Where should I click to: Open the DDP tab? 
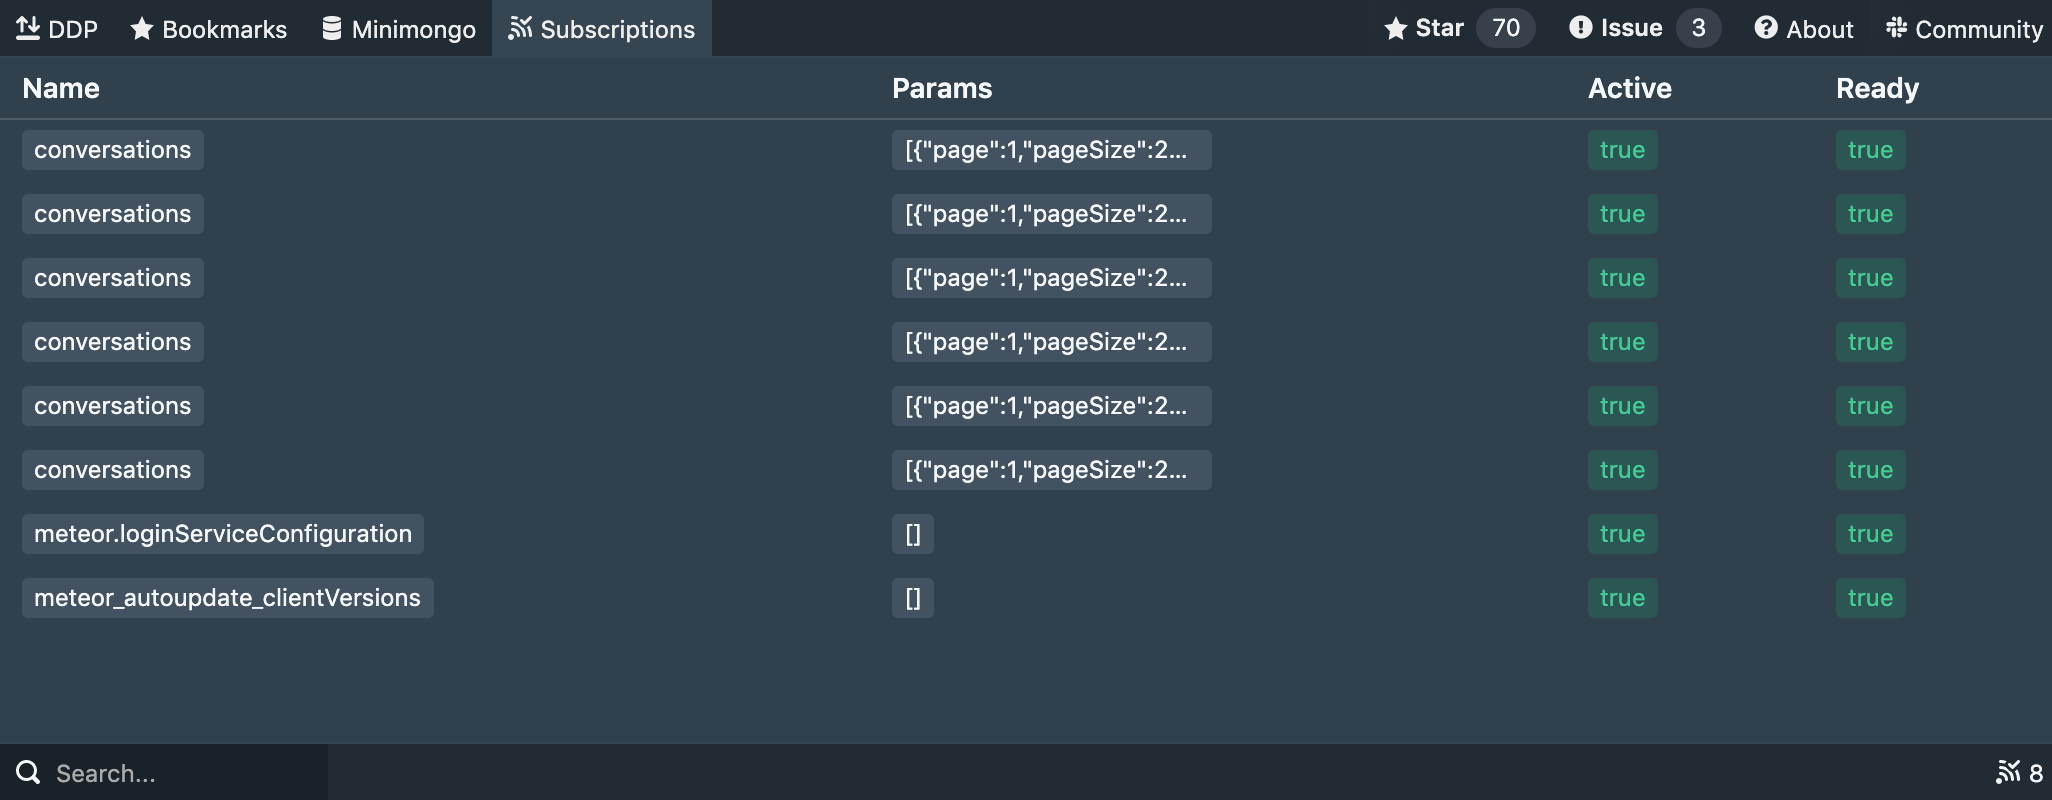point(57,29)
